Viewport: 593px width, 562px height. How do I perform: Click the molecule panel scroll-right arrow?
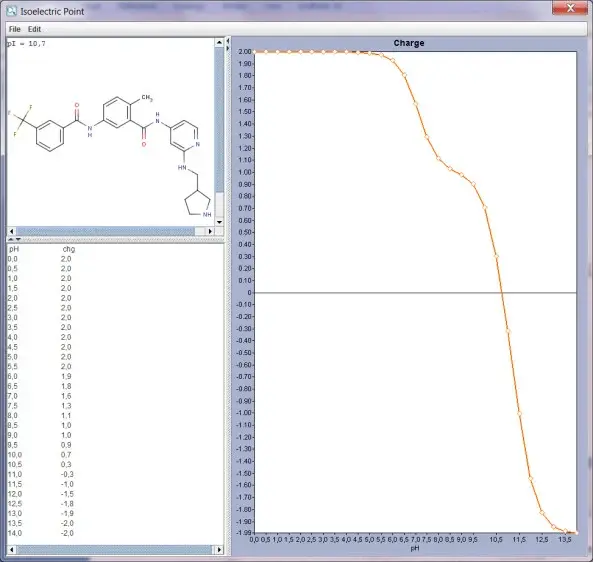click(210, 231)
